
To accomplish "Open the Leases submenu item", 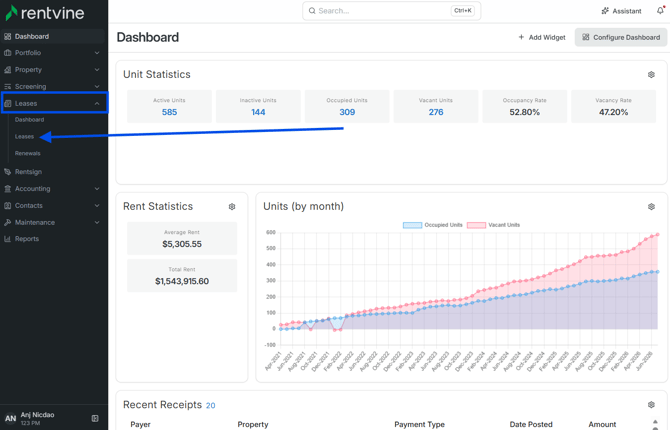I will pyautogui.click(x=24, y=137).
